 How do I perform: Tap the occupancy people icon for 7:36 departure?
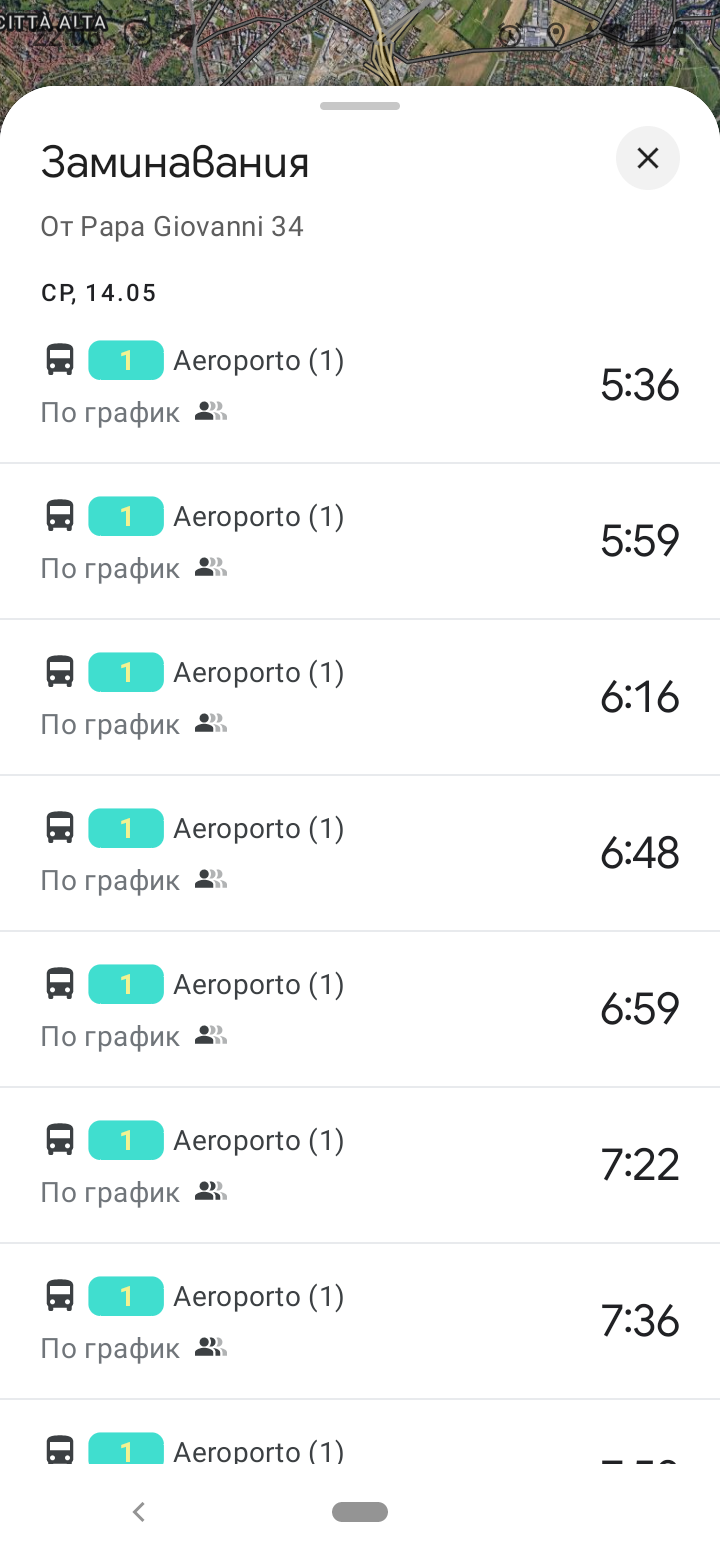(211, 1348)
